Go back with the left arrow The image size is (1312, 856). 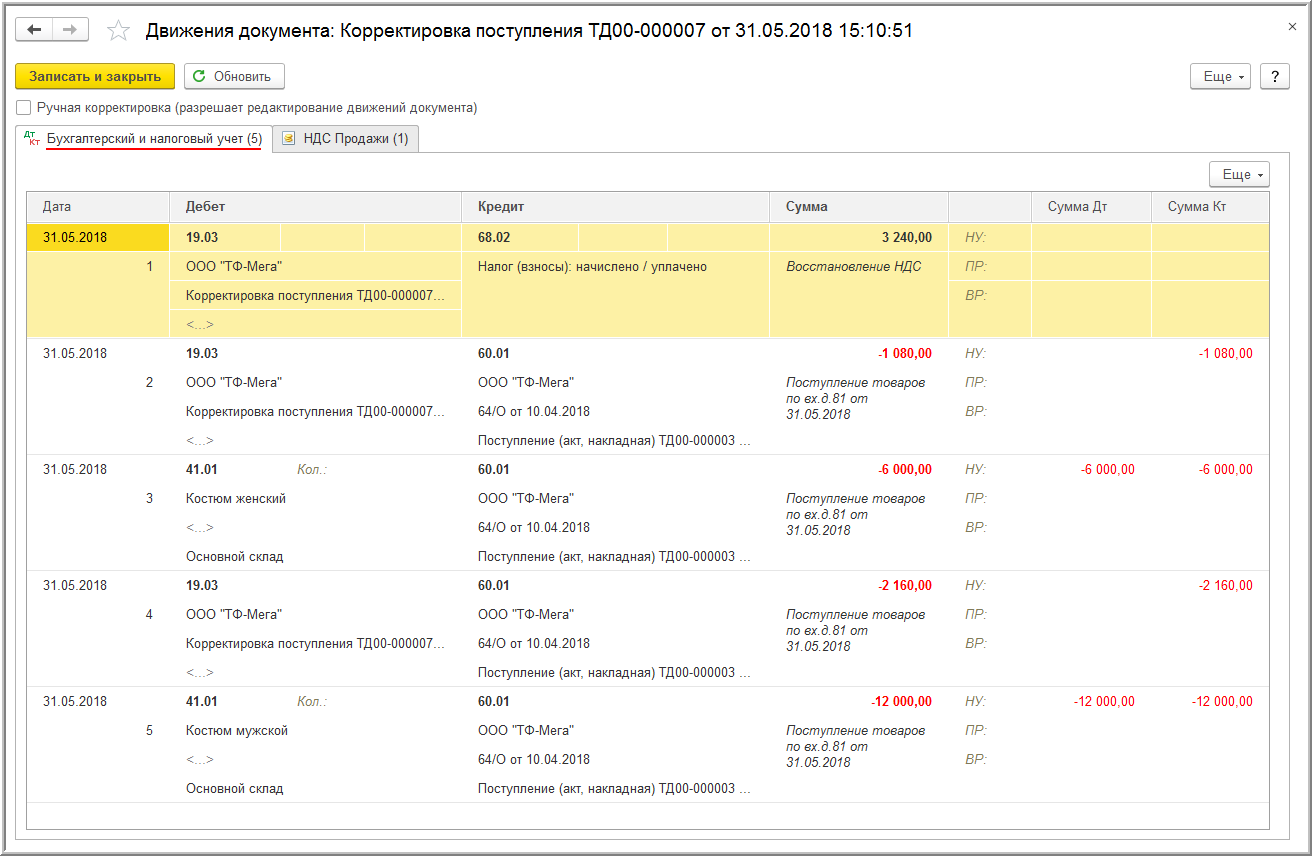tap(34, 30)
